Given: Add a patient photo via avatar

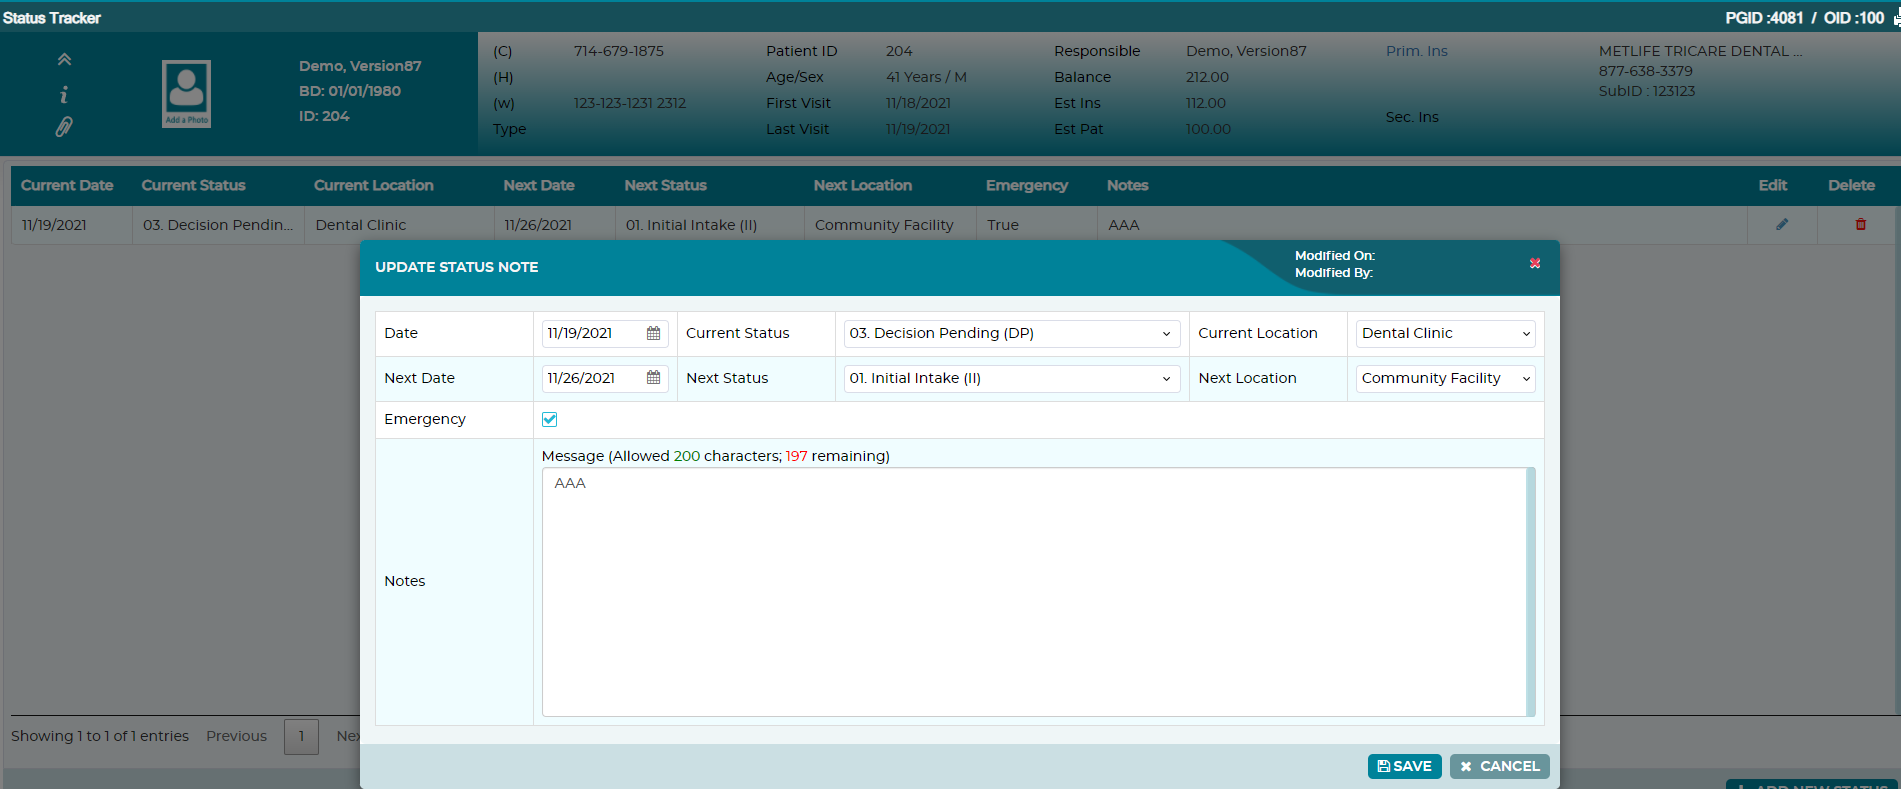Looking at the screenshot, I should pyautogui.click(x=187, y=94).
